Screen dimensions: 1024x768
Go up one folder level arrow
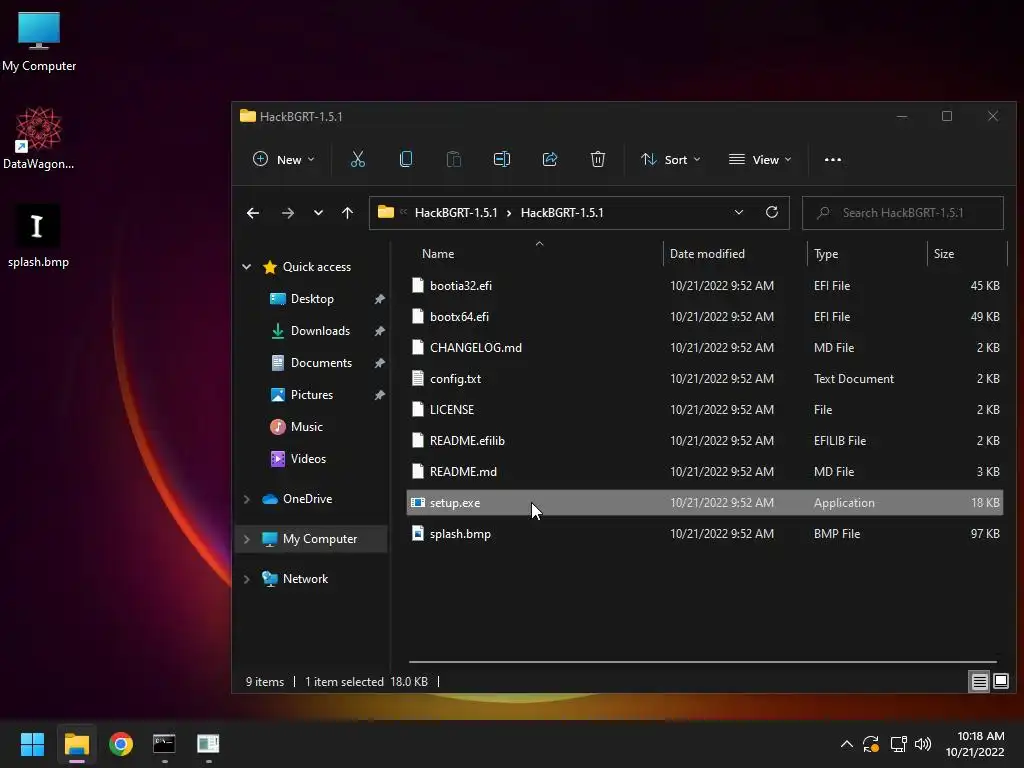coord(347,213)
